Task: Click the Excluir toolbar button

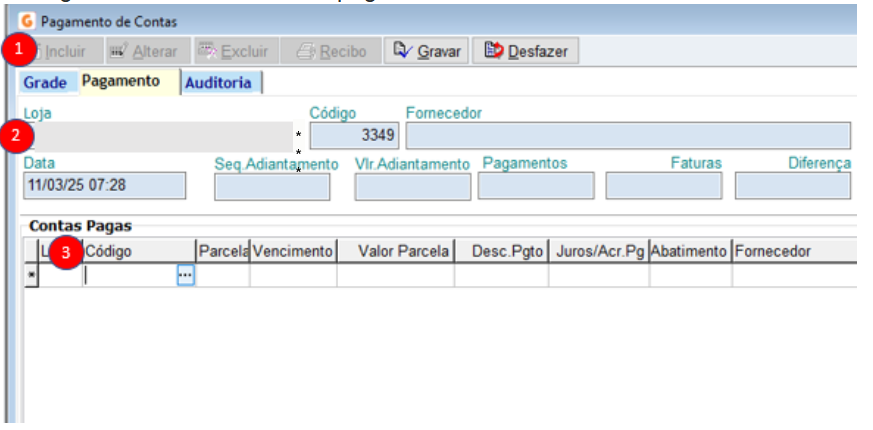Action: click(x=237, y=51)
